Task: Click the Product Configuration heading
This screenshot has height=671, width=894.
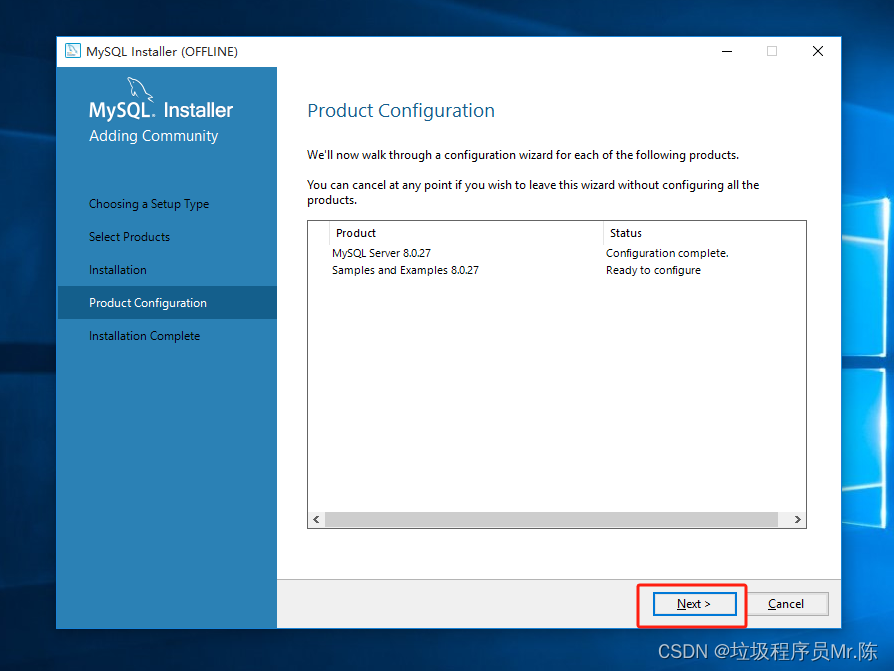Action: [401, 111]
